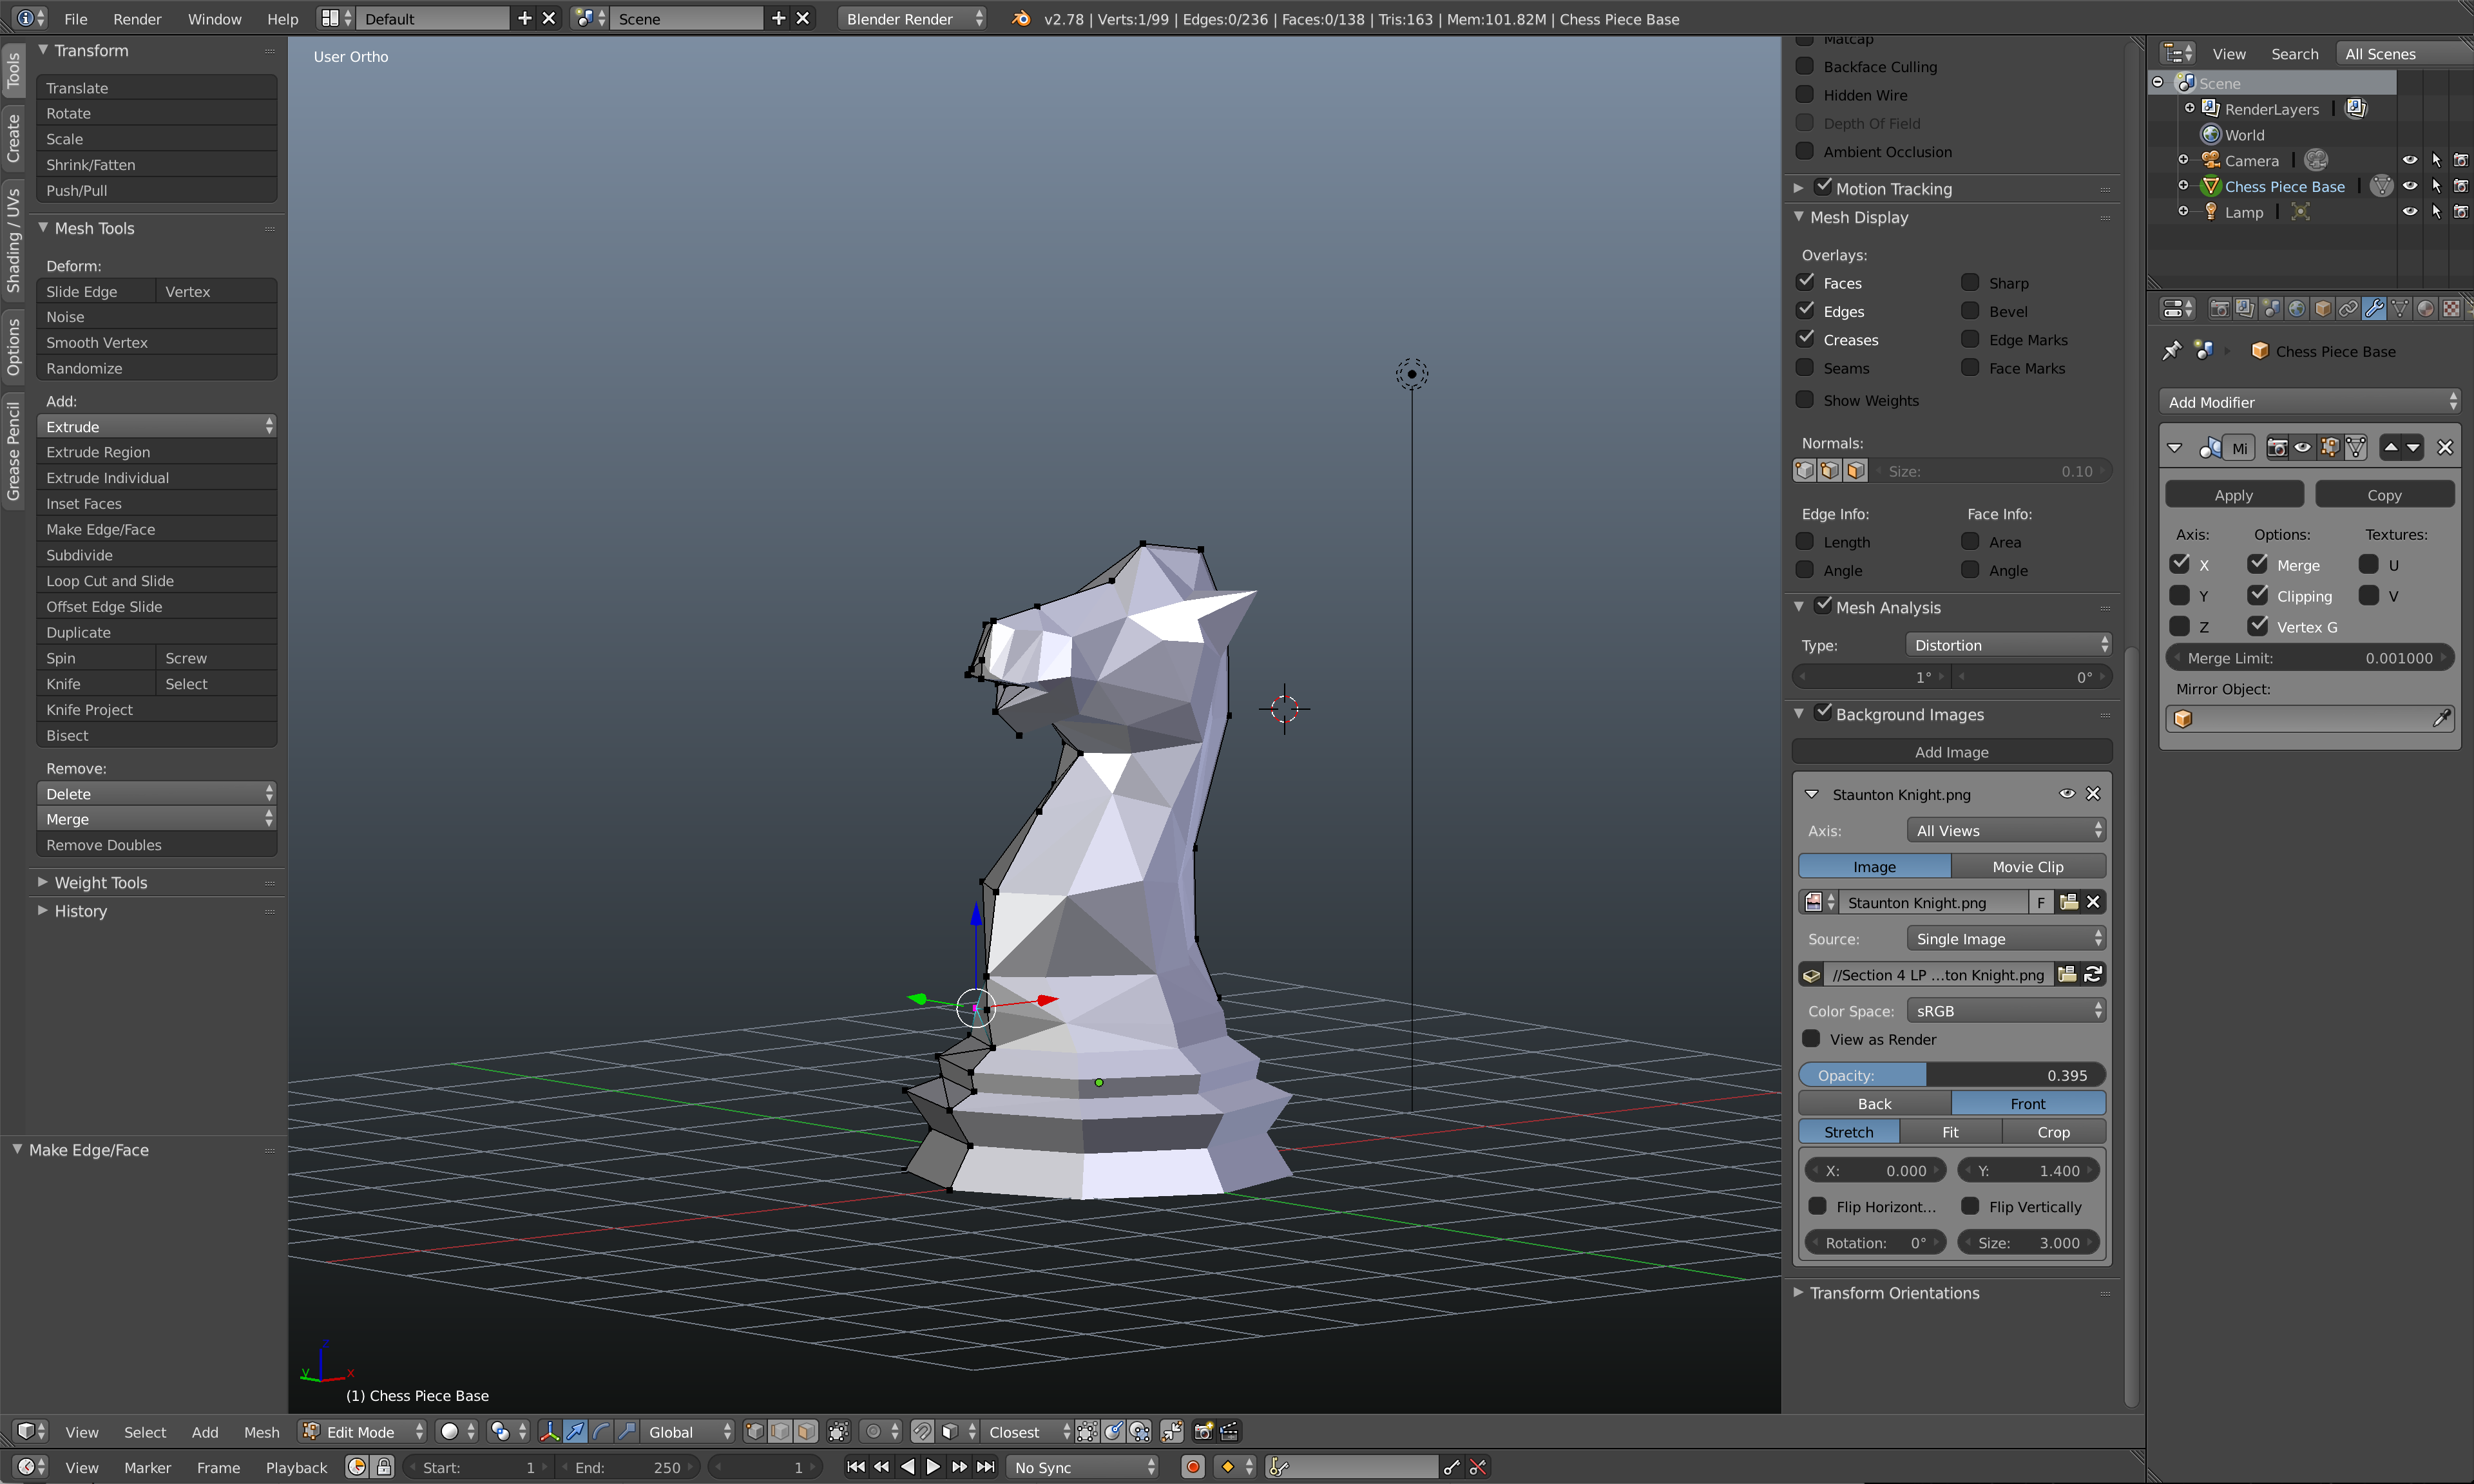The image size is (2474, 1484).
Task: Toggle the Y axis in Mirror modifier
Action: click(2180, 595)
